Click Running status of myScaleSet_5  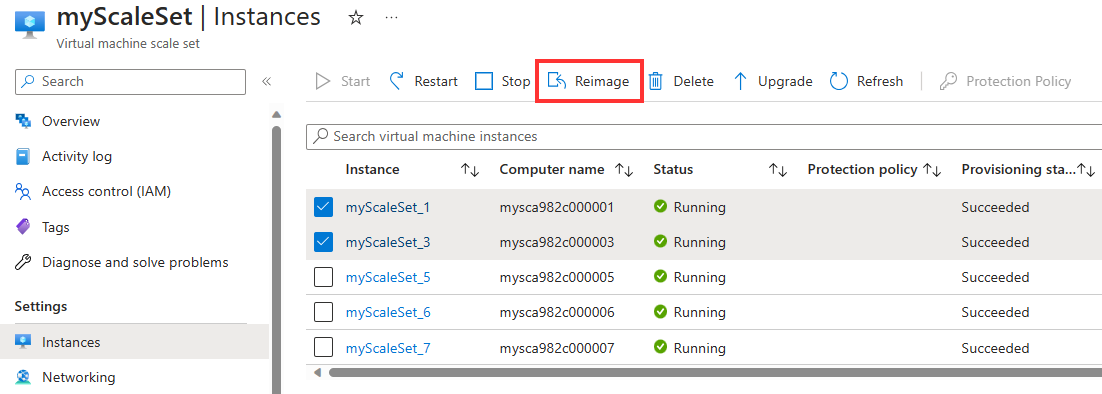point(689,277)
